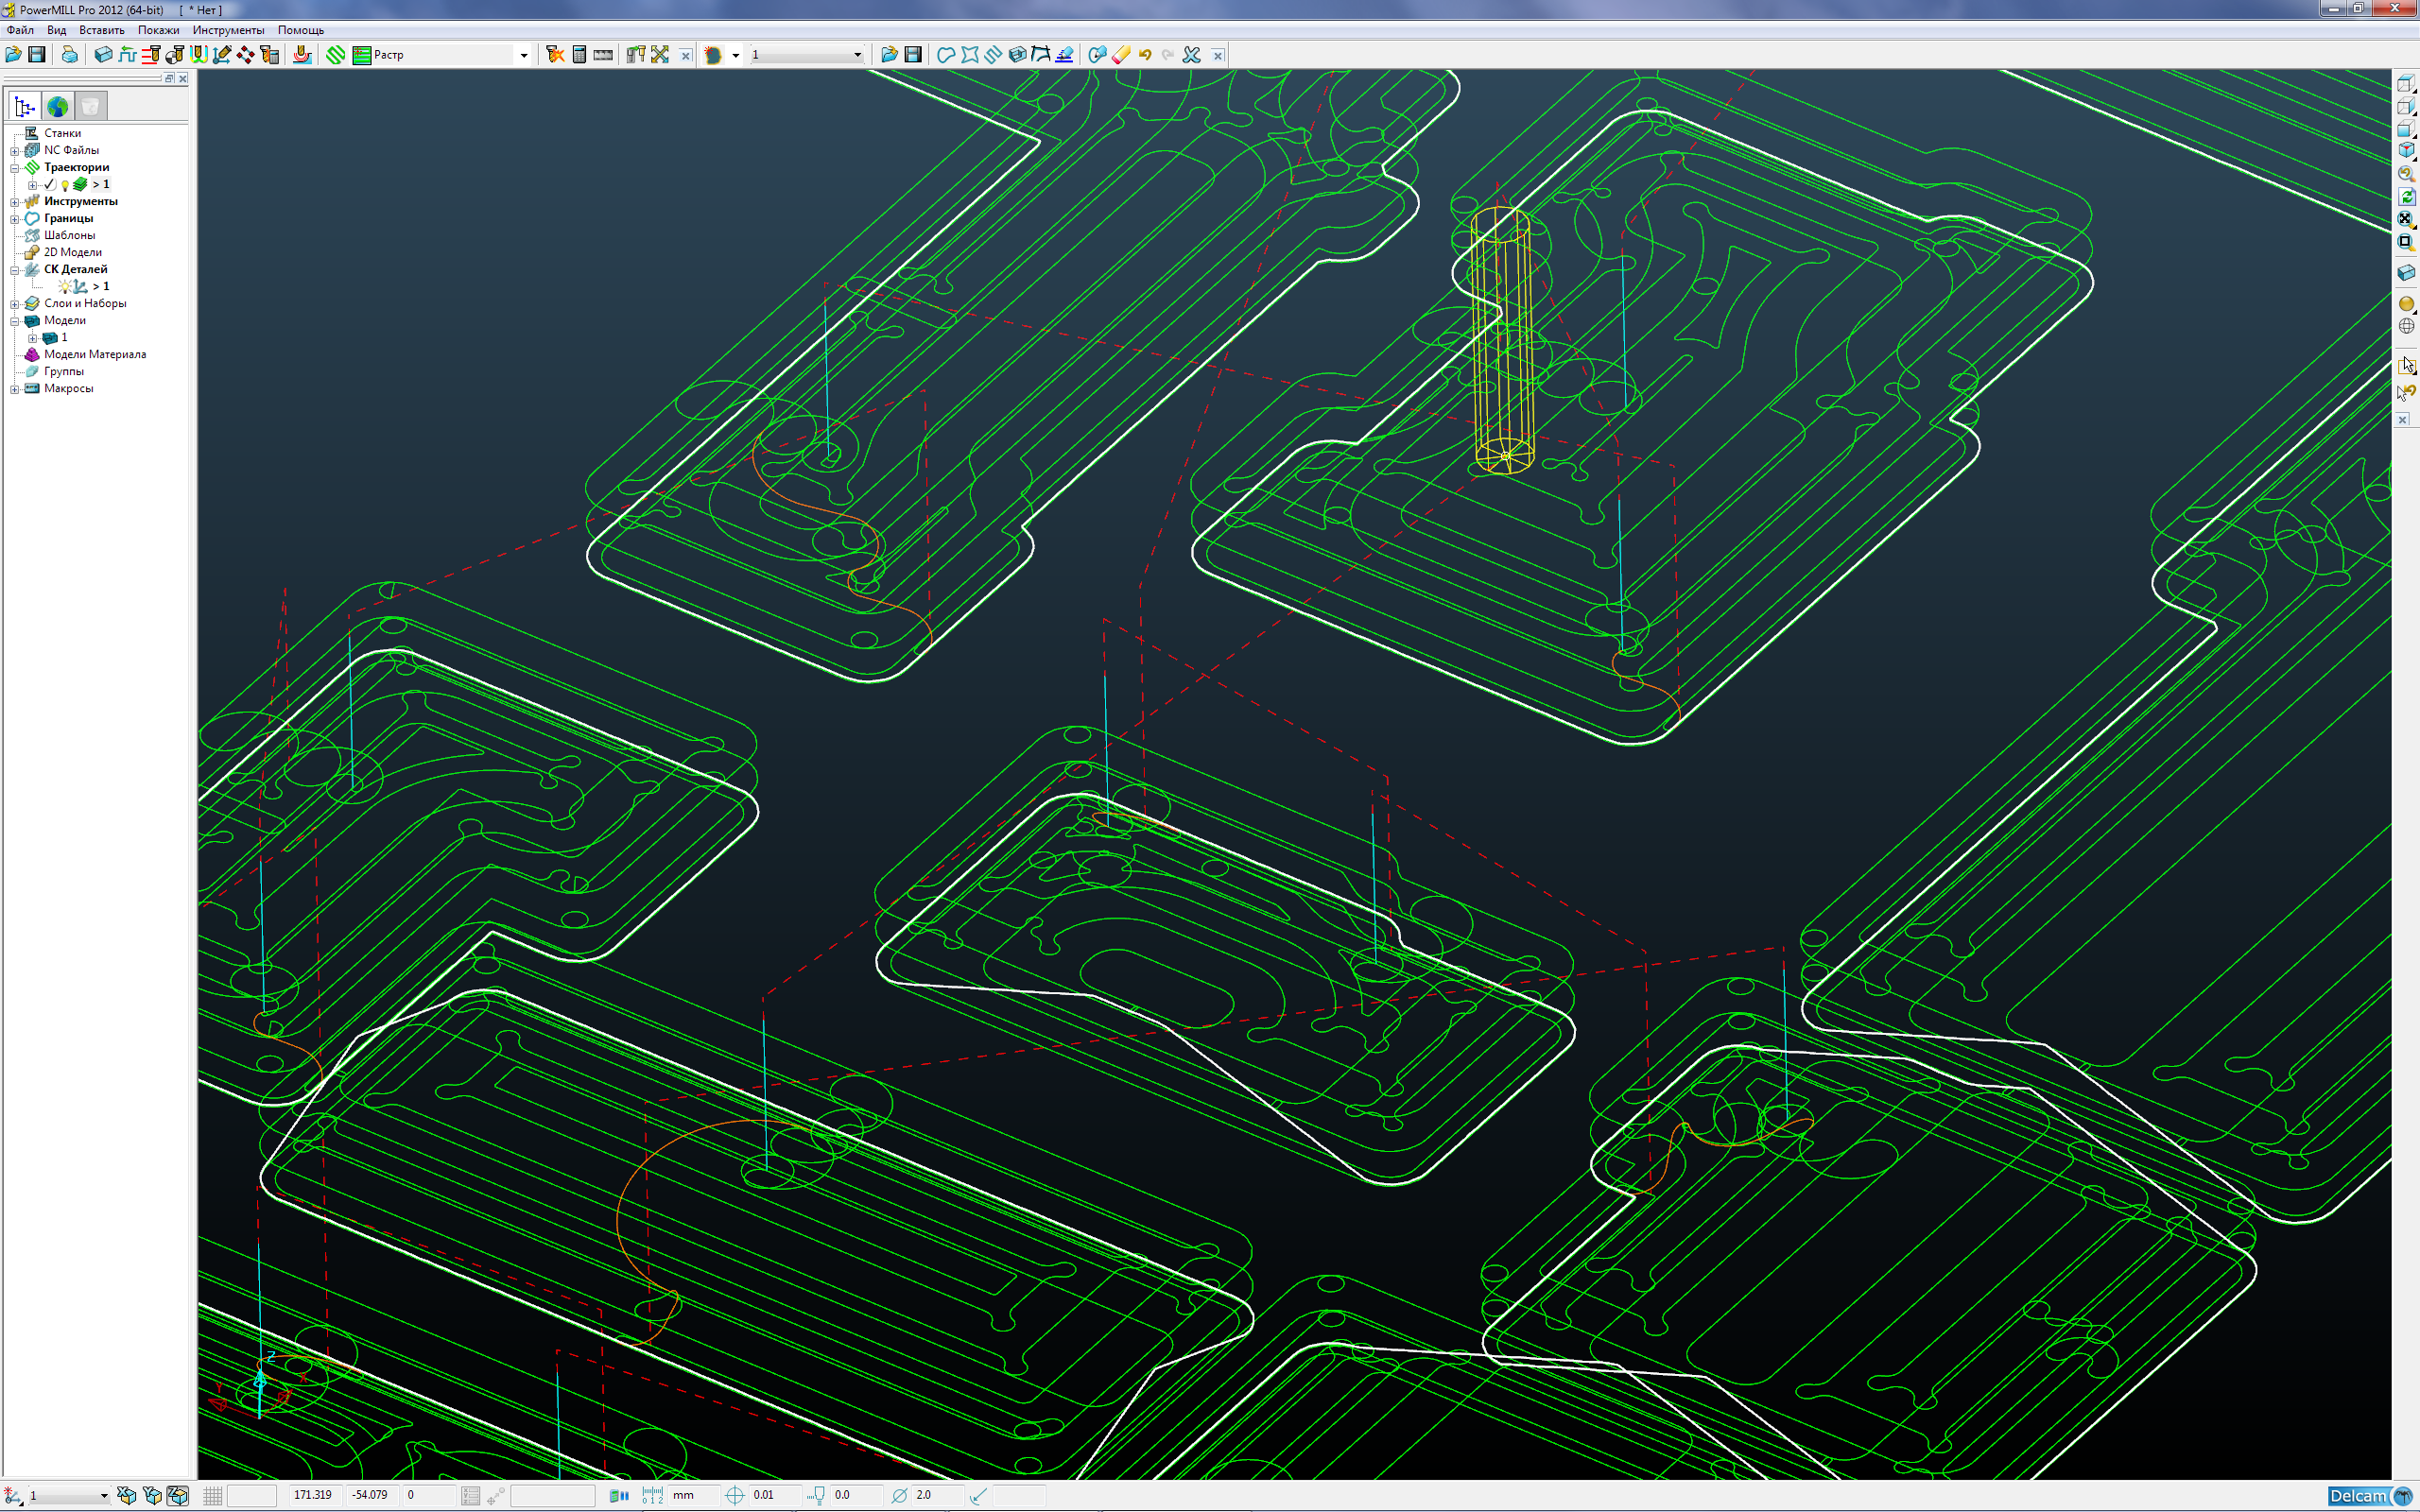Viewport: 2420px width, 1512px height.
Task: Click the toolpath simulation icon with the red tool
Action: [x=302, y=55]
